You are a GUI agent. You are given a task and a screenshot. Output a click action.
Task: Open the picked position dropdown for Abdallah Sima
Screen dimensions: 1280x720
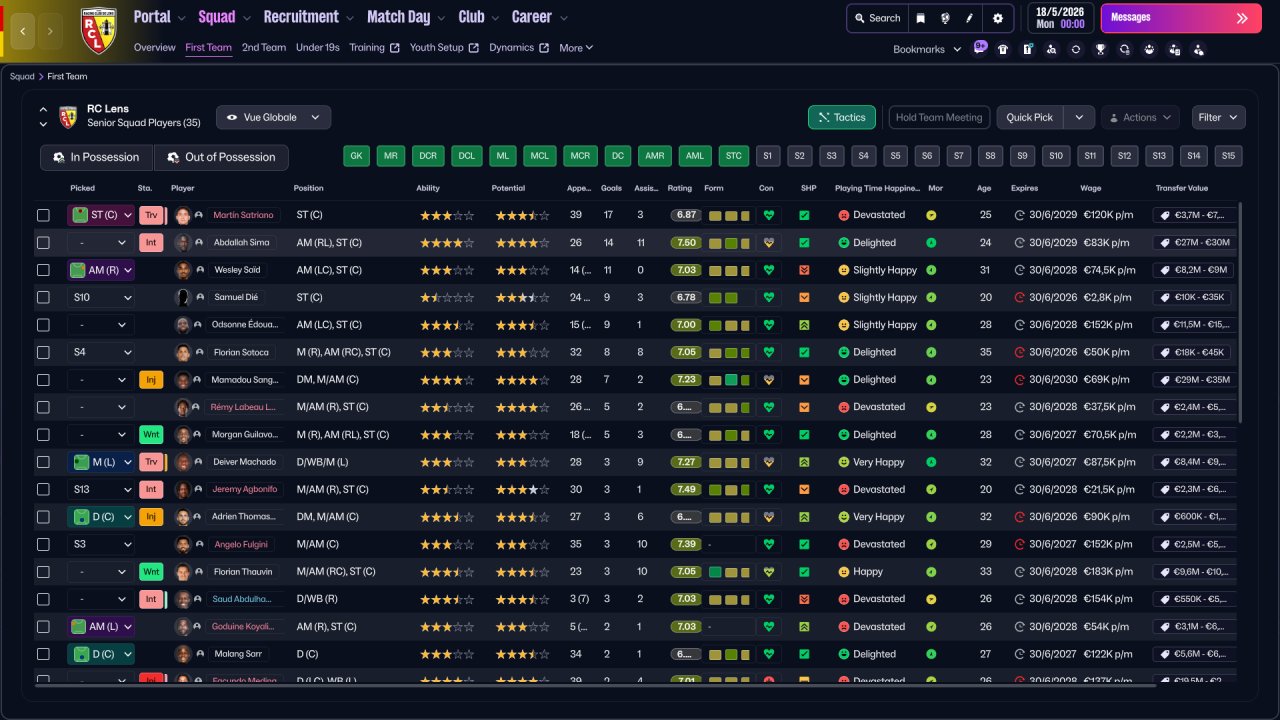point(101,242)
